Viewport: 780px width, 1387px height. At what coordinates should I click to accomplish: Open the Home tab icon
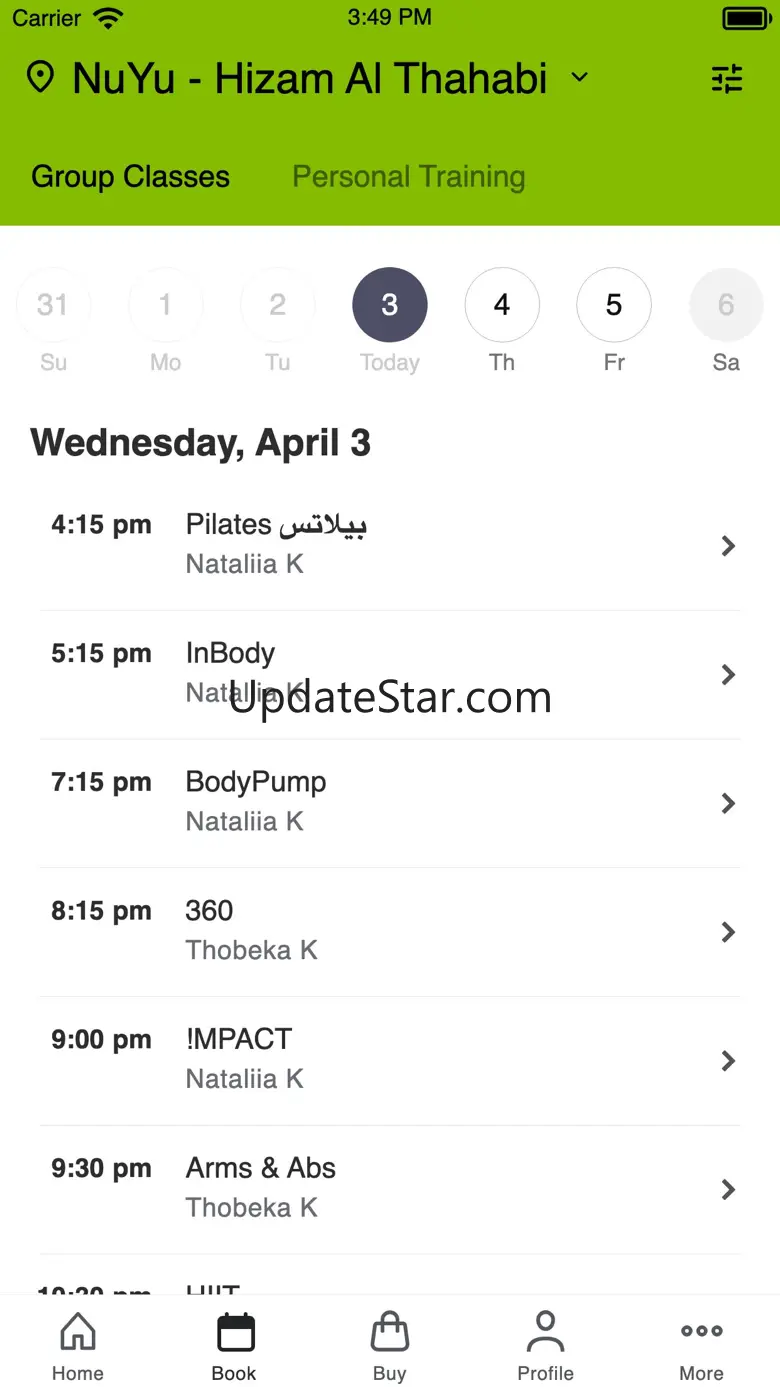point(78,1332)
